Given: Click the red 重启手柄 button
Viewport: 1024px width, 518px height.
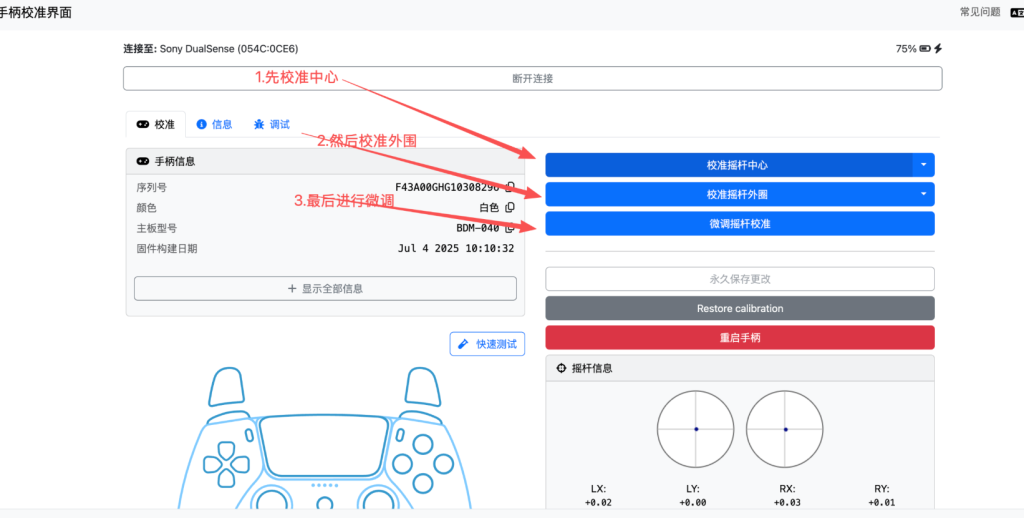Looking at the screenshot, I should [740, 338].
